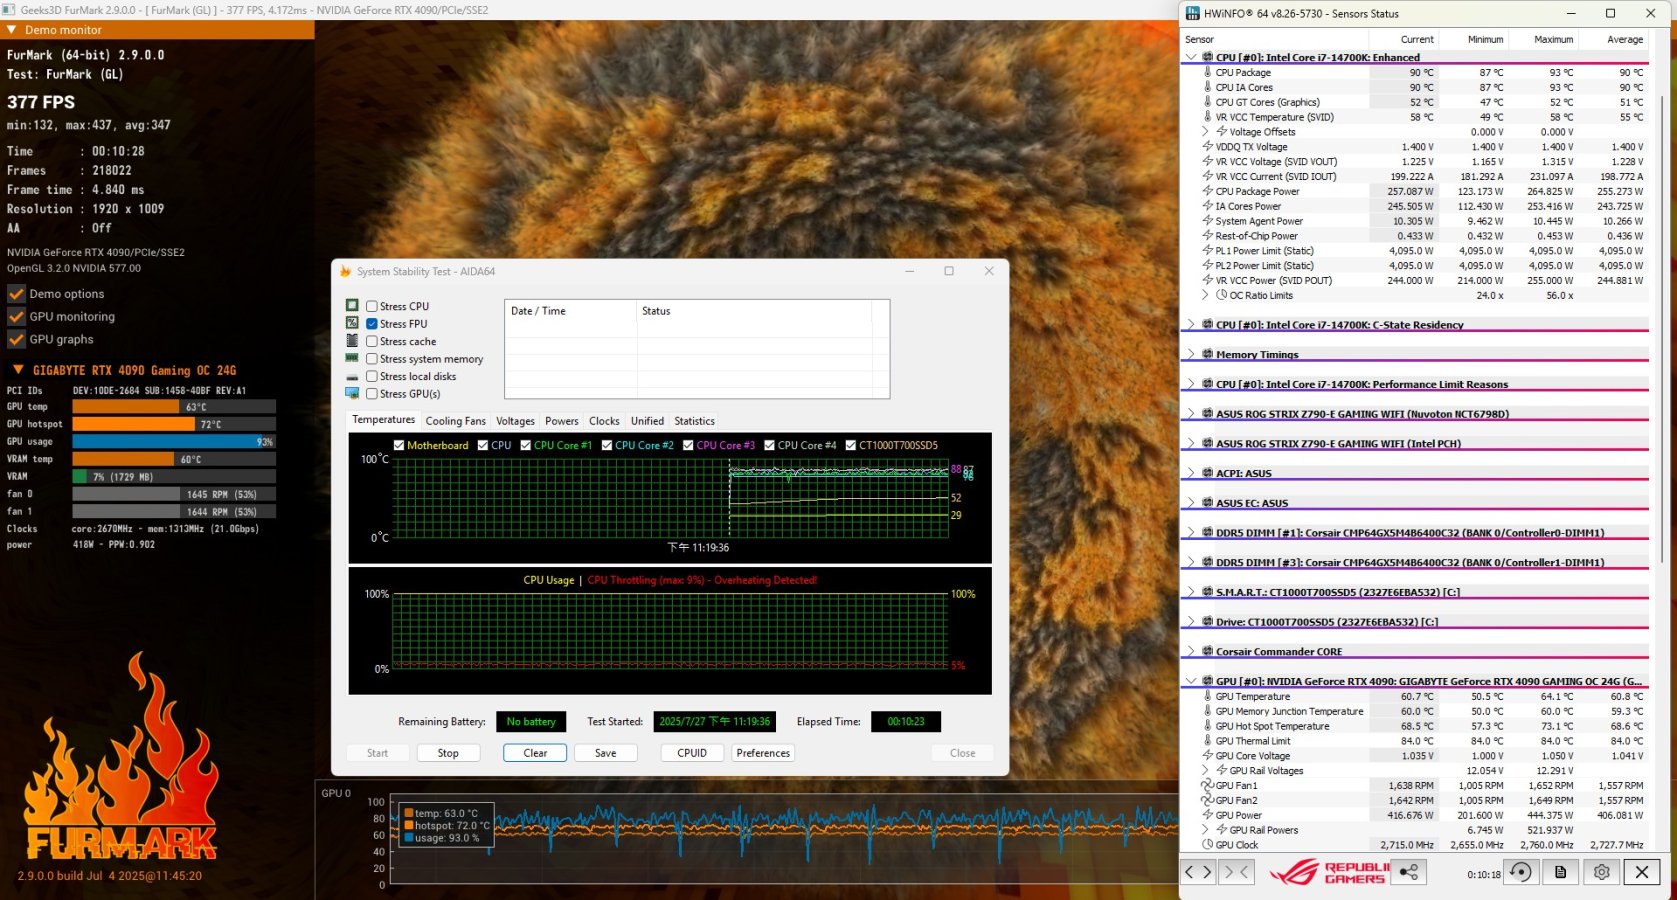The width and height of the screenshot is (1677, 900).
Task: Reset min/max values with clock icon
Action: tap(1520, 872)
